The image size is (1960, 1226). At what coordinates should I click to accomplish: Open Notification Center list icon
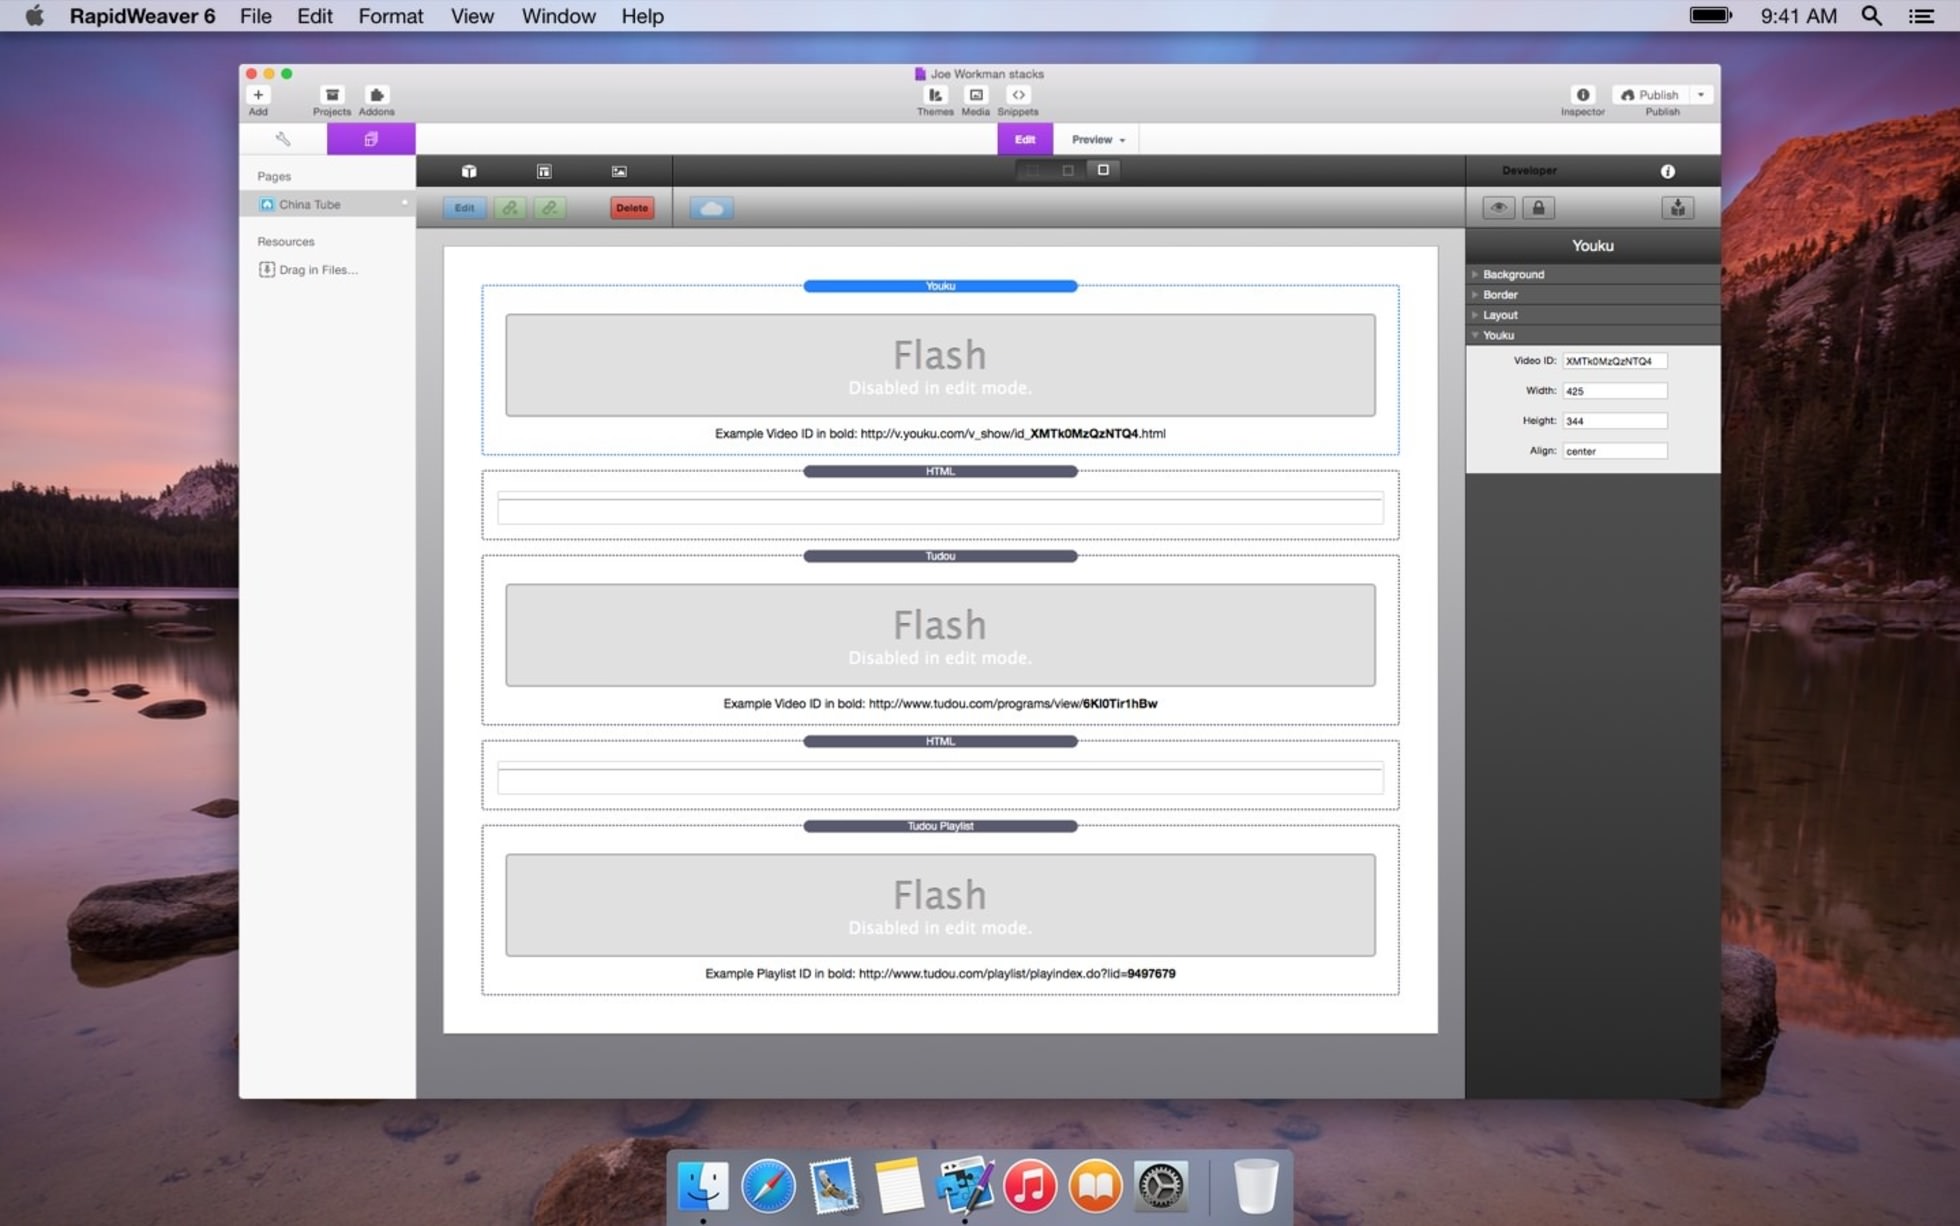click(x=1921, y=16)
